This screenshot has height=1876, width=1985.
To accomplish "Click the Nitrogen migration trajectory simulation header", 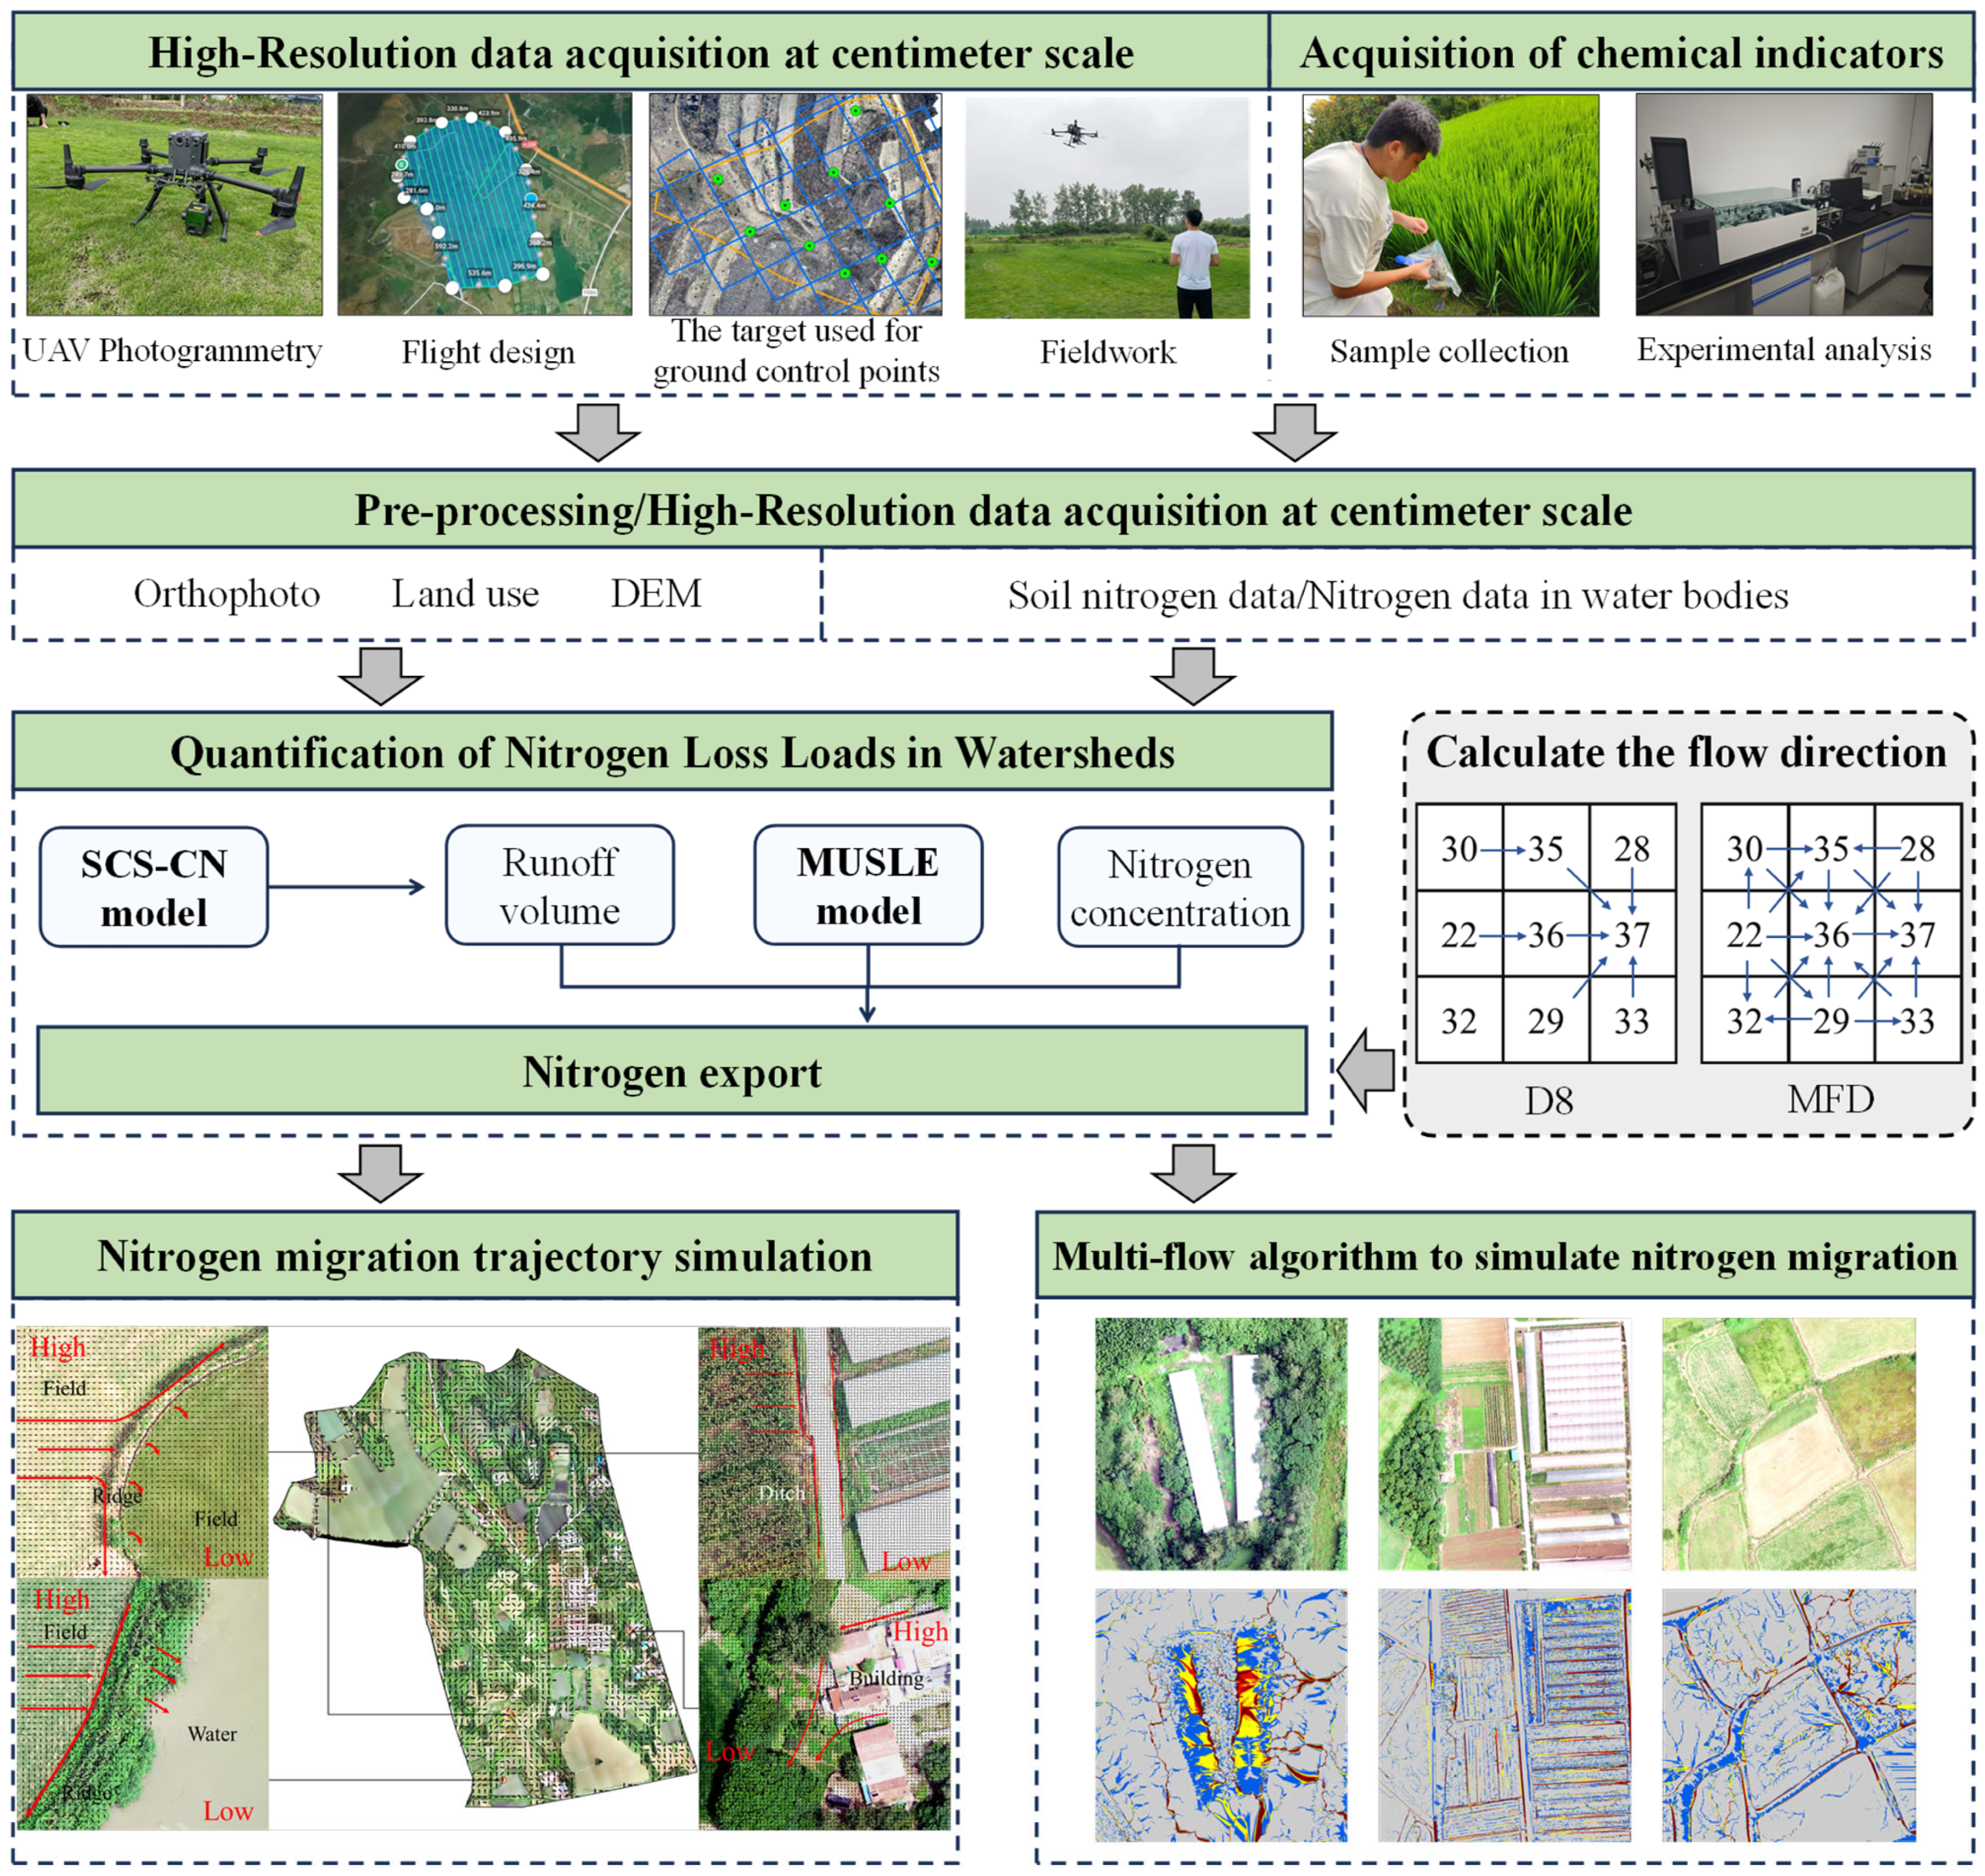I will click(485, 1256).
